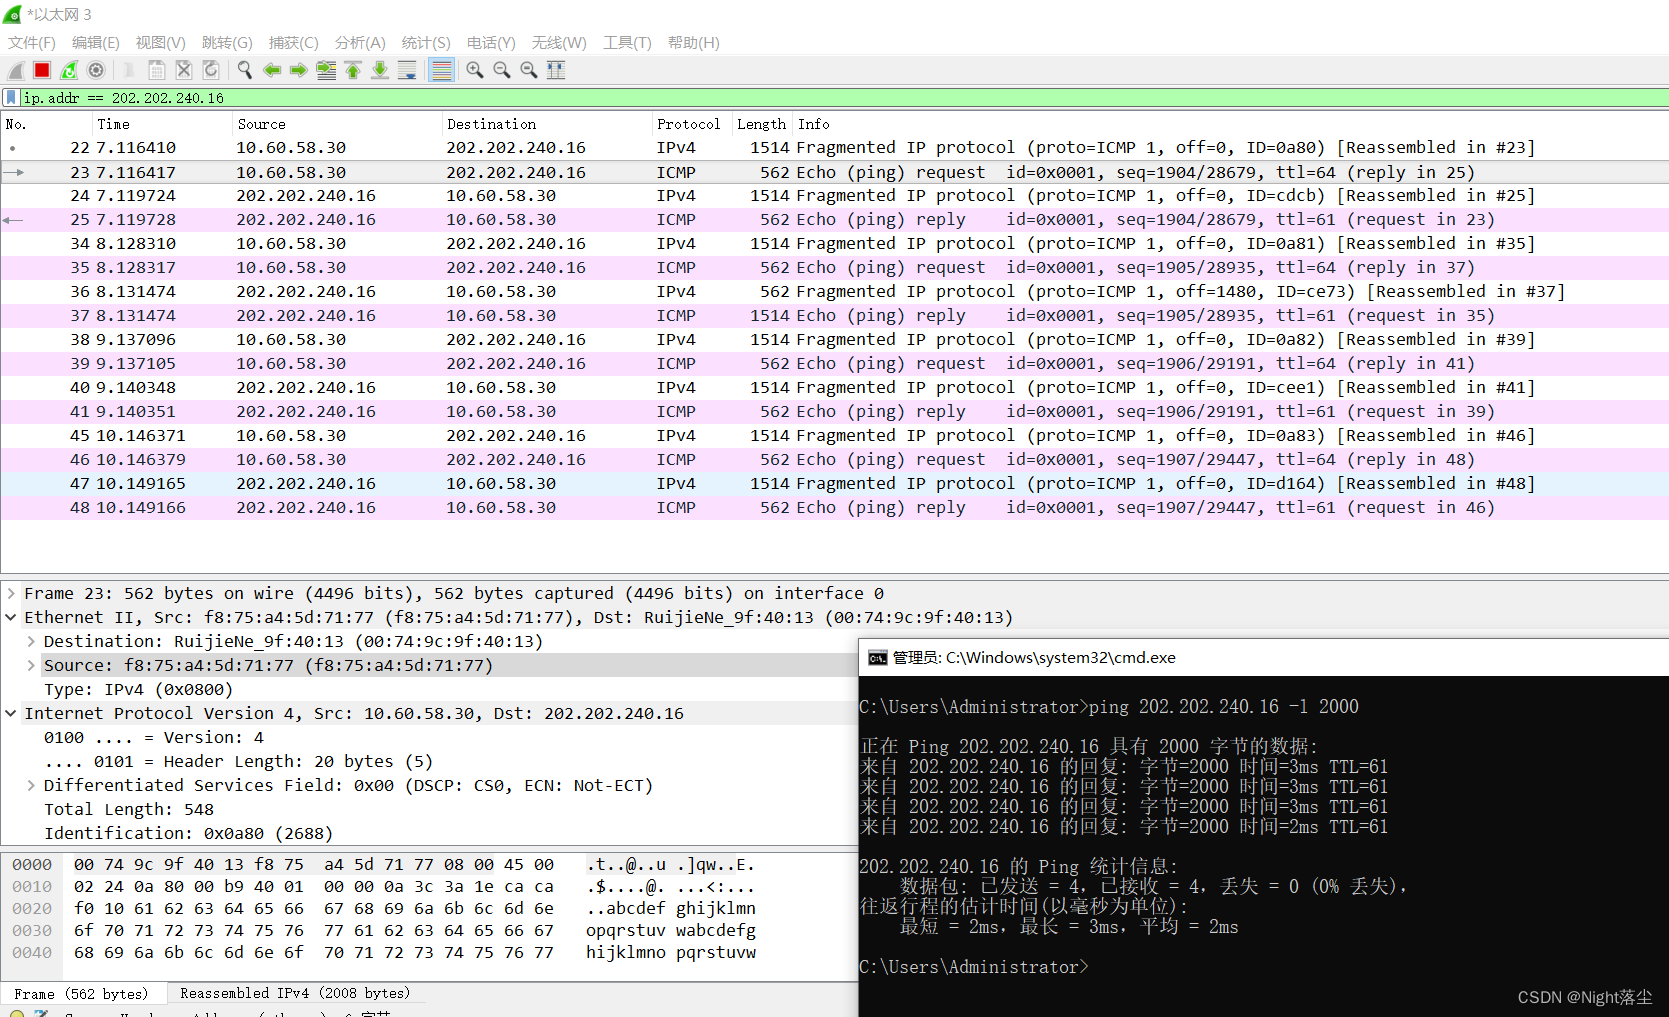Reload the capture file
This screenshot has width=1669, height=1017.
click(x=211, y=70)
